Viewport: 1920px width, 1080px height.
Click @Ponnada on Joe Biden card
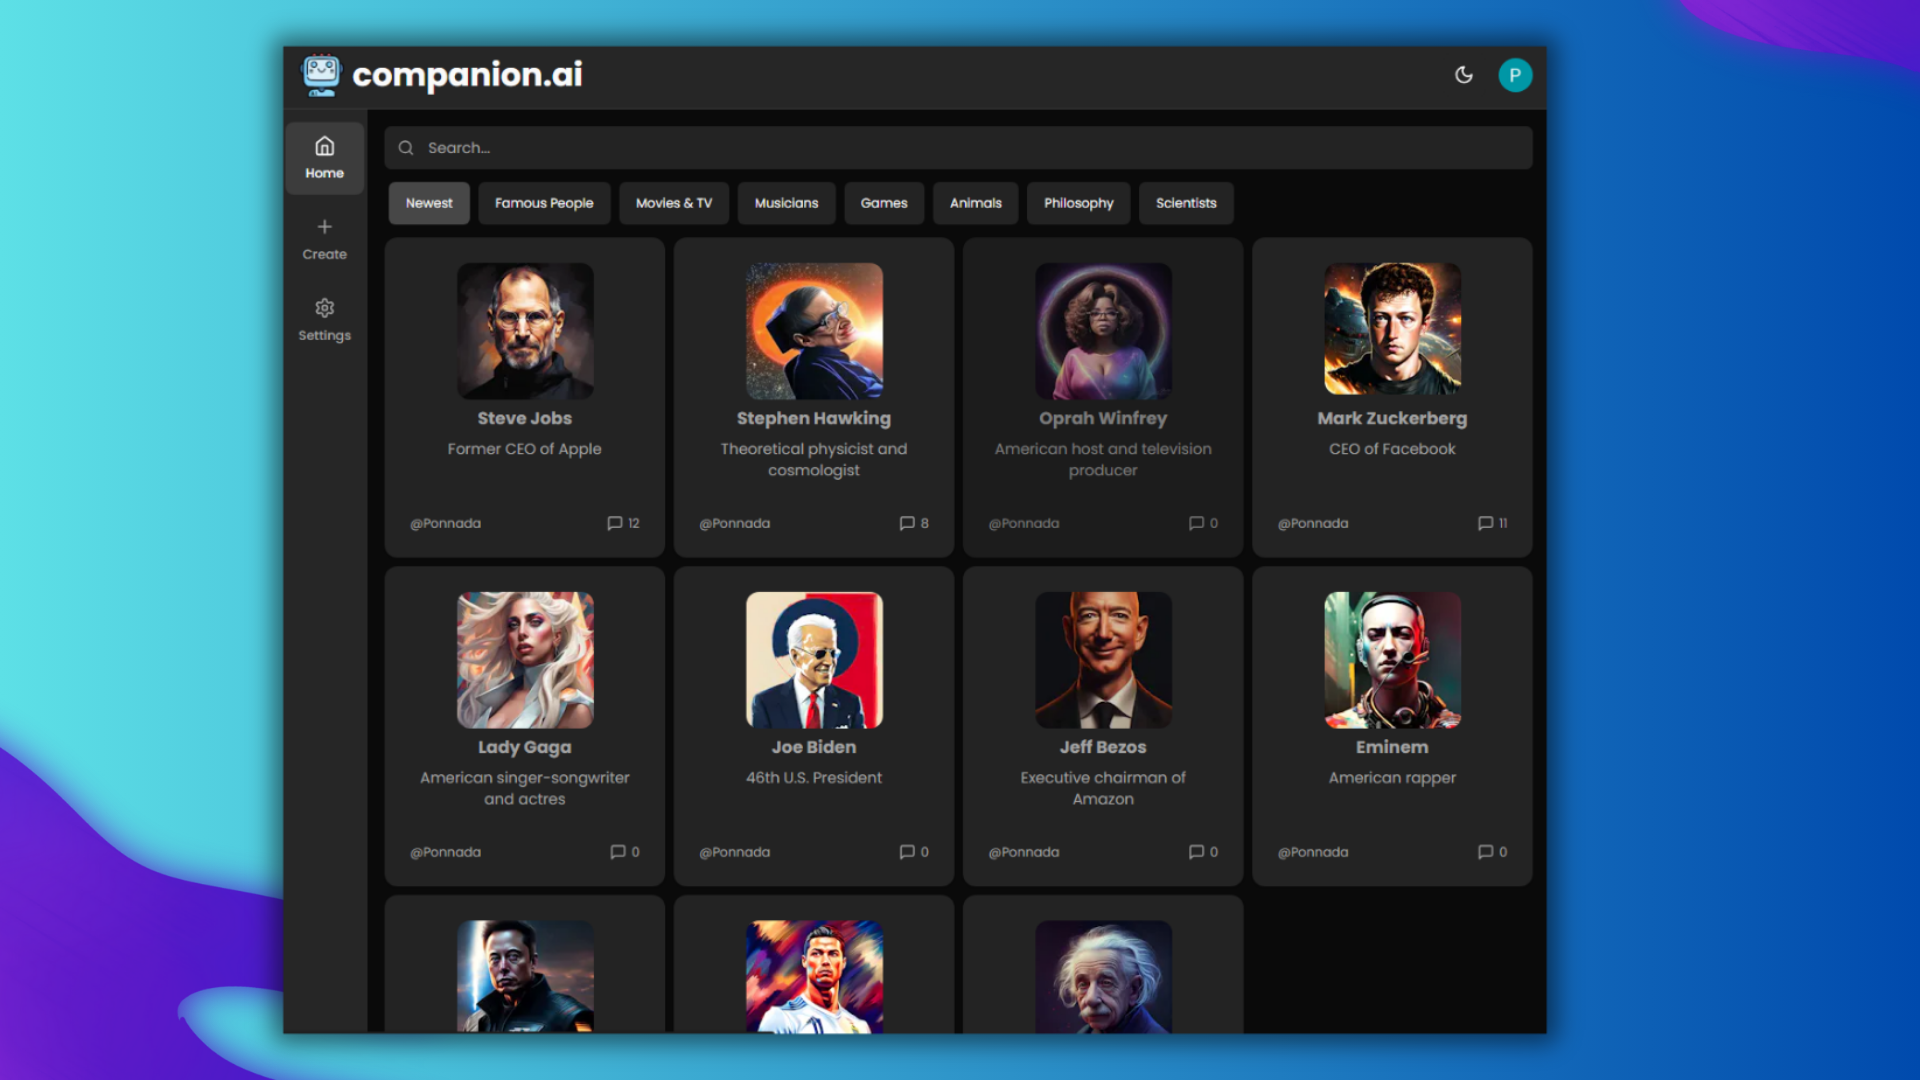735,852
